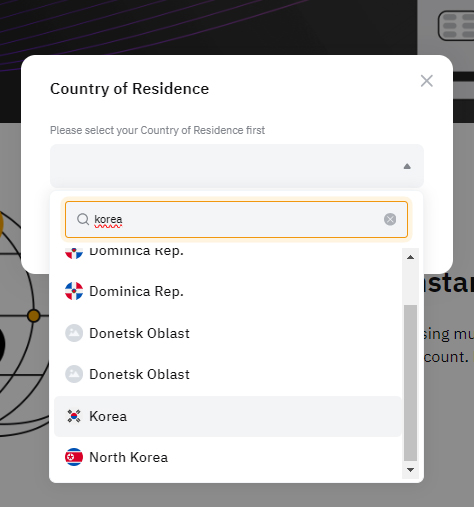Click the South Korea flag icon
The height and width of the screenshot is (507, 474).
coord(74,416)
